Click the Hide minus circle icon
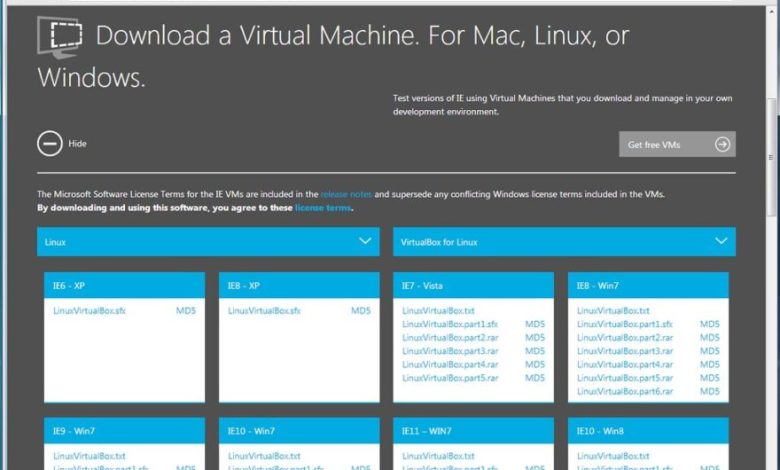780x470 pixels. point(50,144)
